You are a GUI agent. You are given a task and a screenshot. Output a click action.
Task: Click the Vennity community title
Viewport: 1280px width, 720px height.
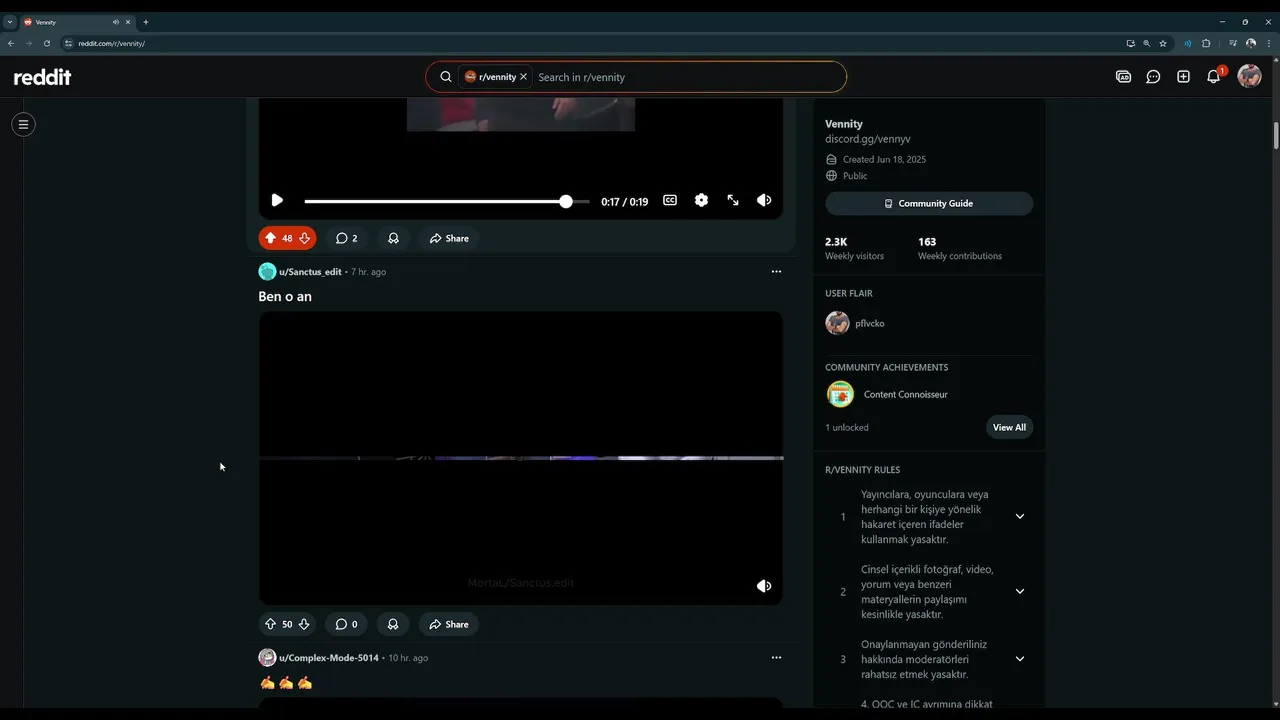pyautogui.click(x=844, y=124)
